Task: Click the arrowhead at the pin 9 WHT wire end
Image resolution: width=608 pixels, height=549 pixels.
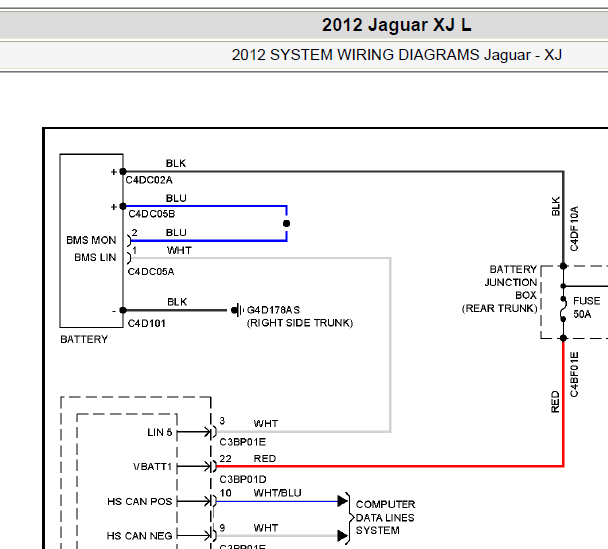Action: [x=342, y=536]
